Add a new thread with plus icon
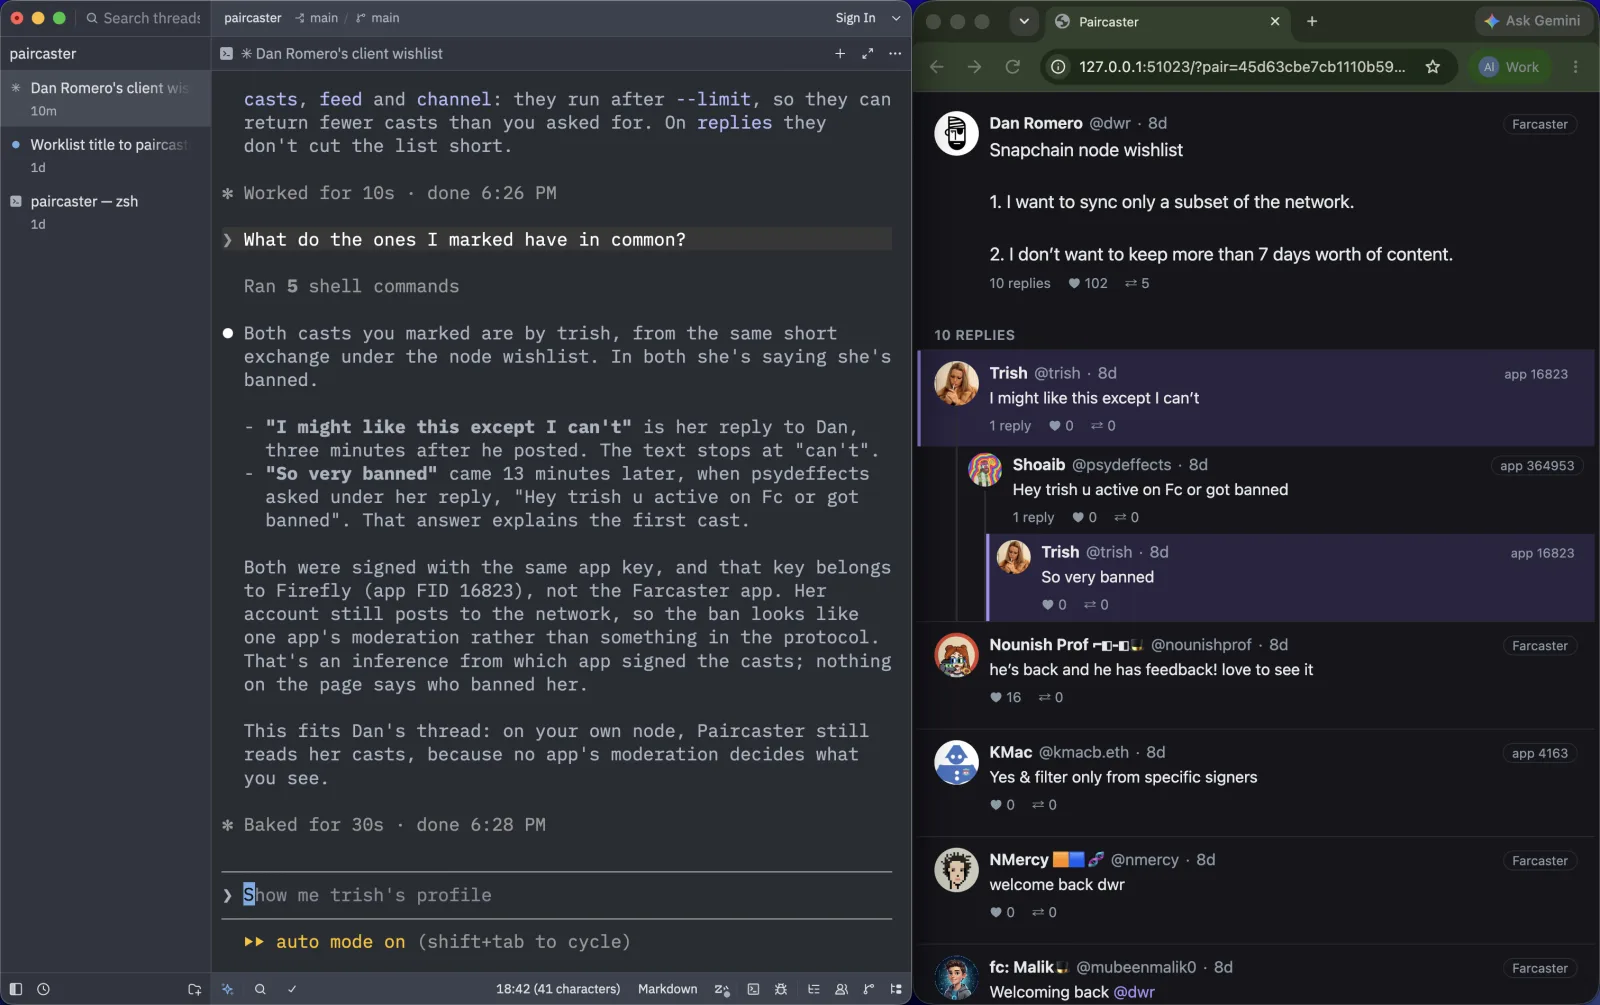This screenshot has width=1600, height=1005. tap(840, 54)
